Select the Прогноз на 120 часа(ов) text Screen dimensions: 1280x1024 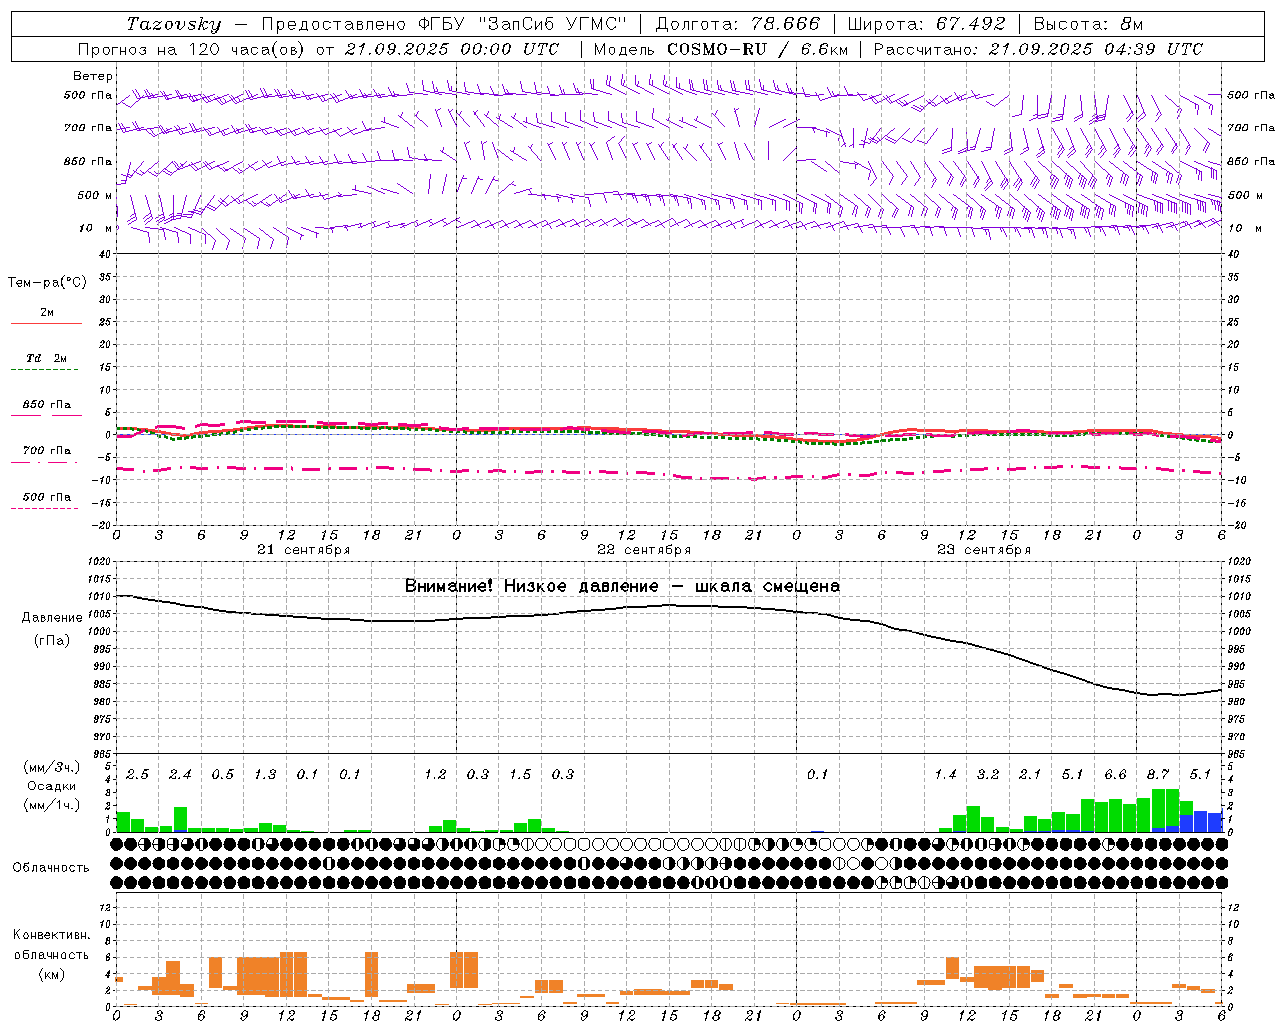(193, 49)
